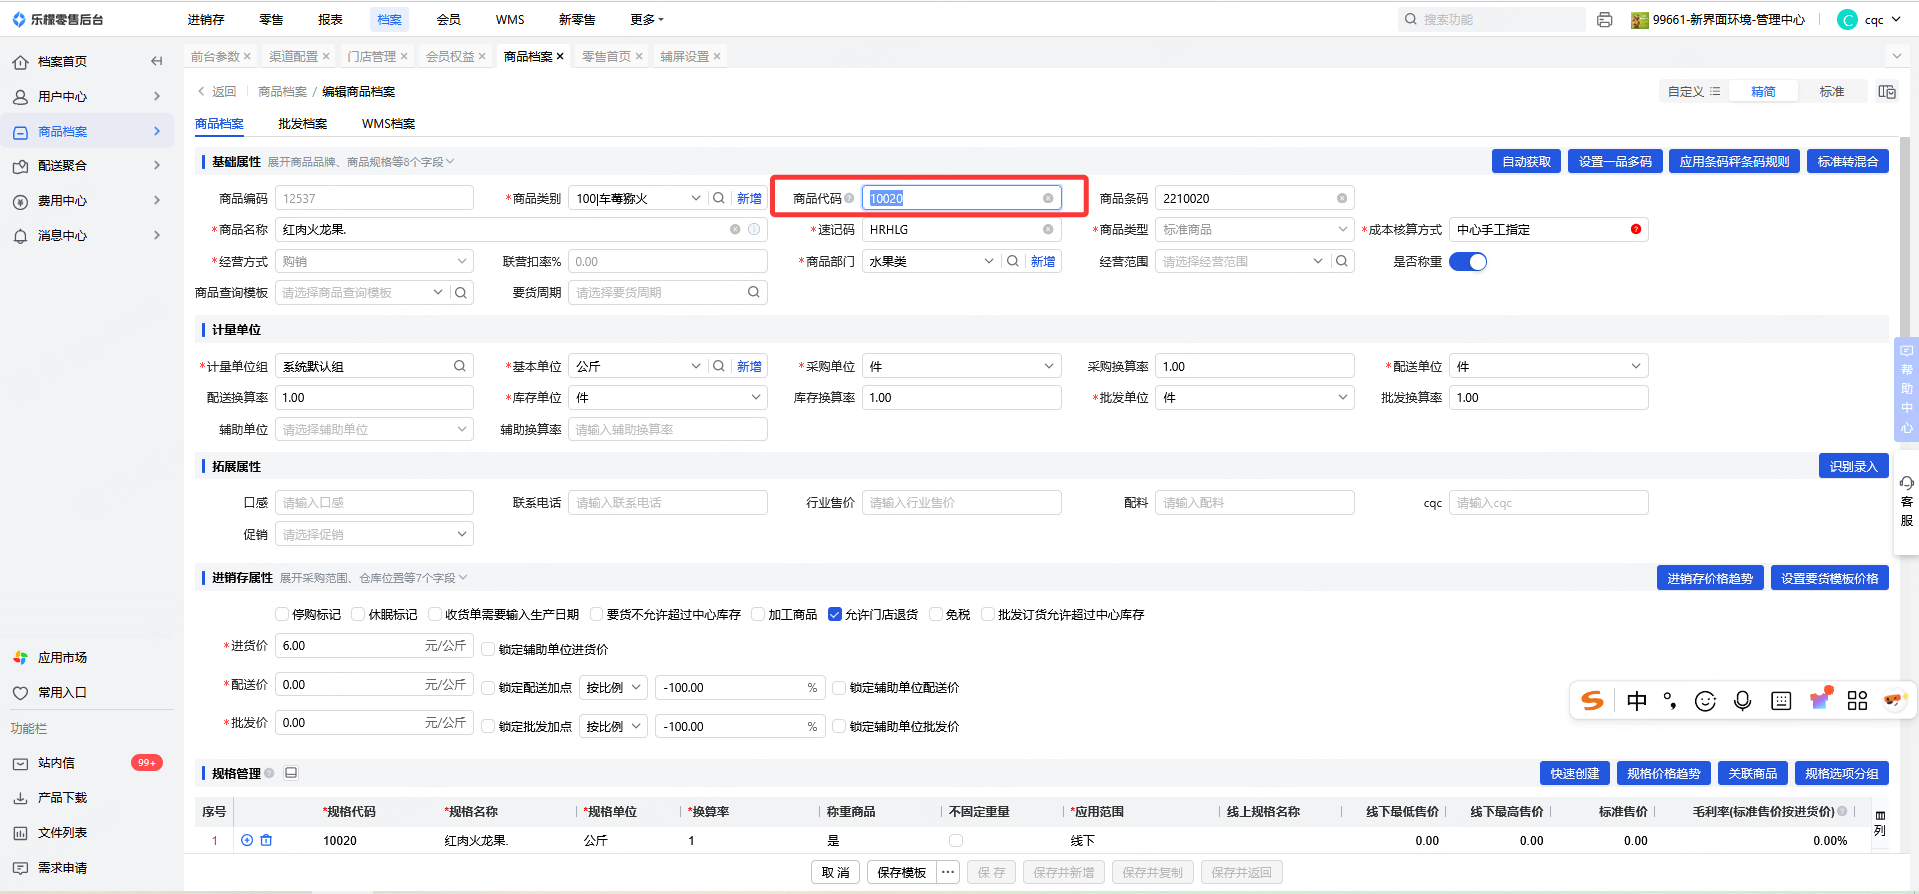The image size is (1919, 894).
Task: Open the 促销 dropdown
Action: (x=374, y=534)
